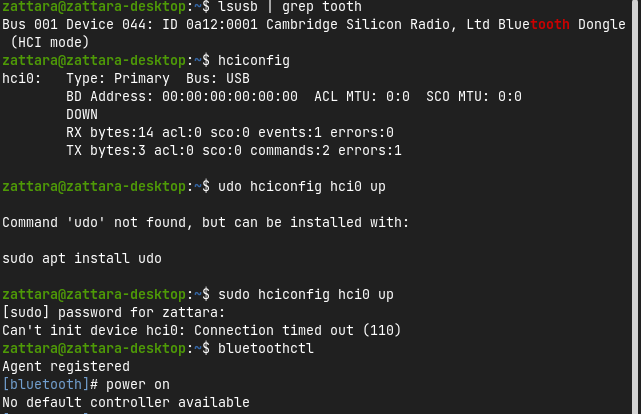Screen dimensions: 641x414
Task: Click 'Cambridge Silicon Radio, Ltd' text
Action: pos(378,25)
